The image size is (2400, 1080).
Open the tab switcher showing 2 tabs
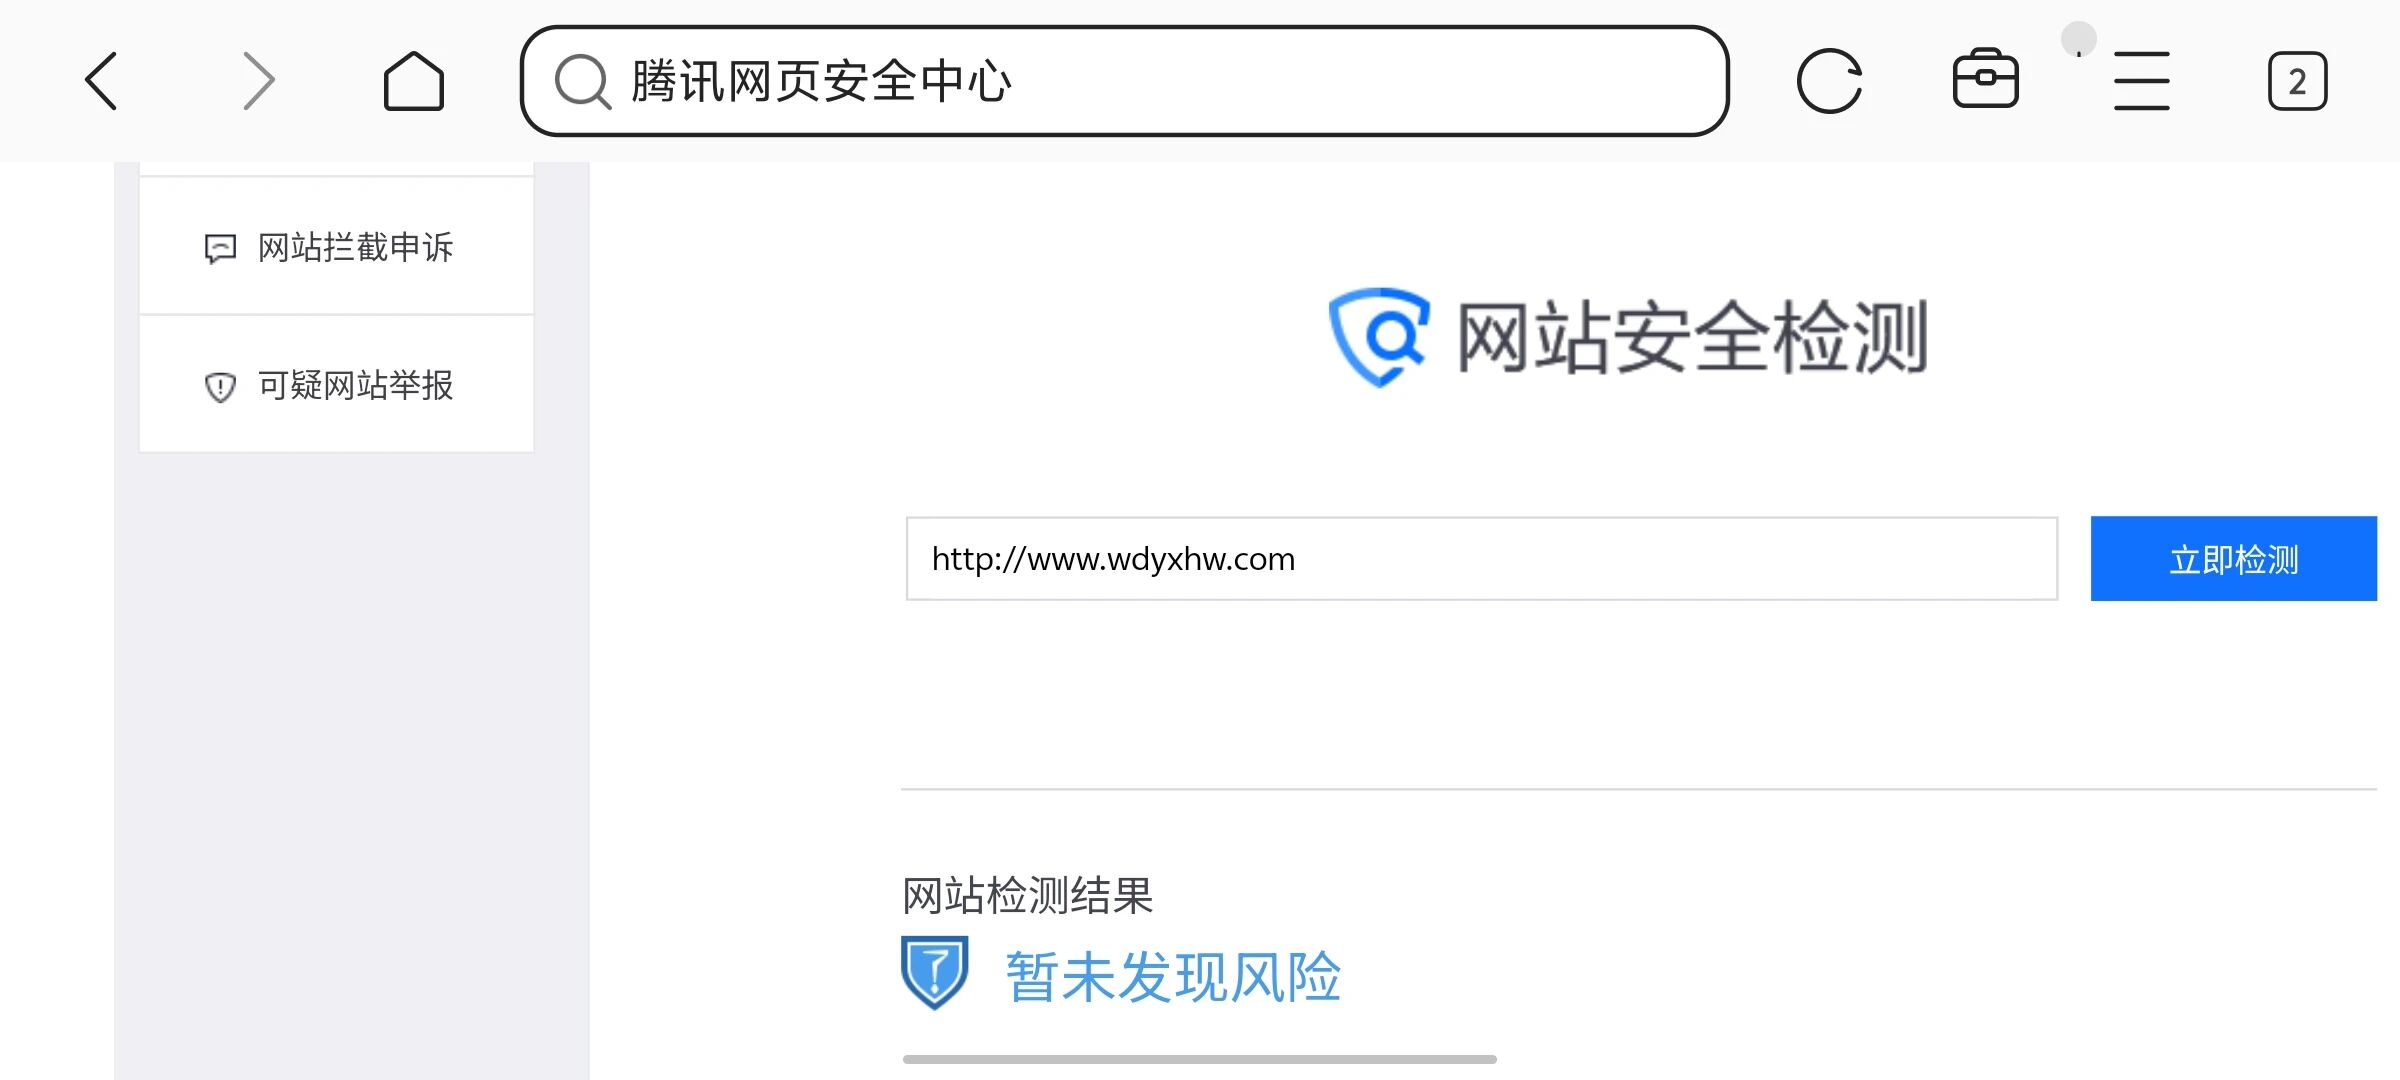point(2297,81)
